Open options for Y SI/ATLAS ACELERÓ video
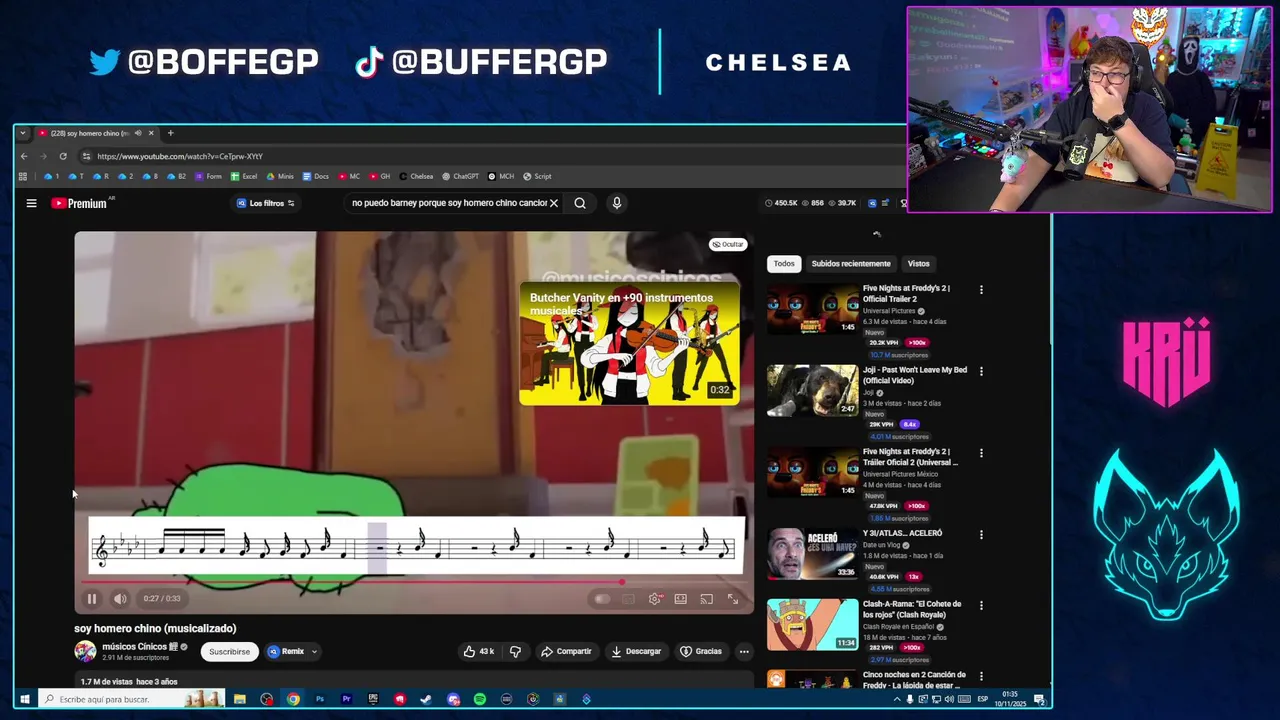Image resolution: width=1280 pixels, height=720 pixels. click(981, 535)
